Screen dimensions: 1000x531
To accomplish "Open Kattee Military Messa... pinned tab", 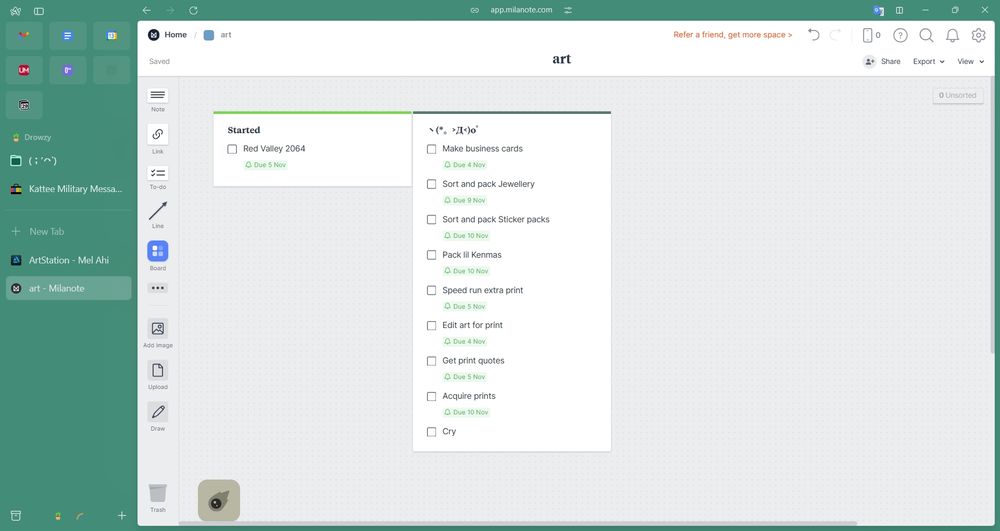I will 69,189.
